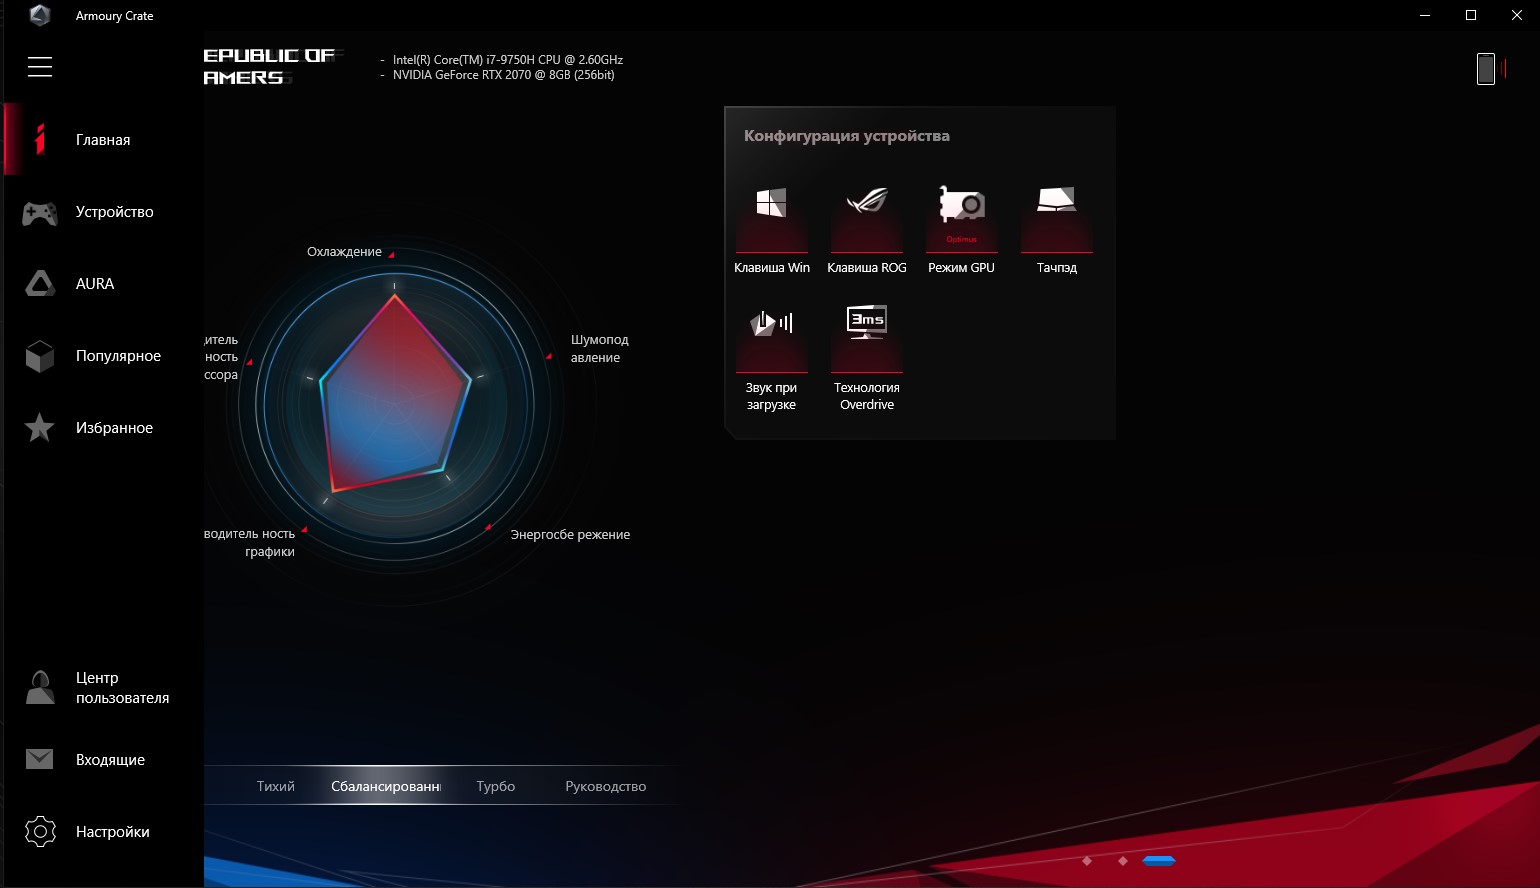1540x888 pixels.
Task: Go to Главная home page
Action: 102,140
